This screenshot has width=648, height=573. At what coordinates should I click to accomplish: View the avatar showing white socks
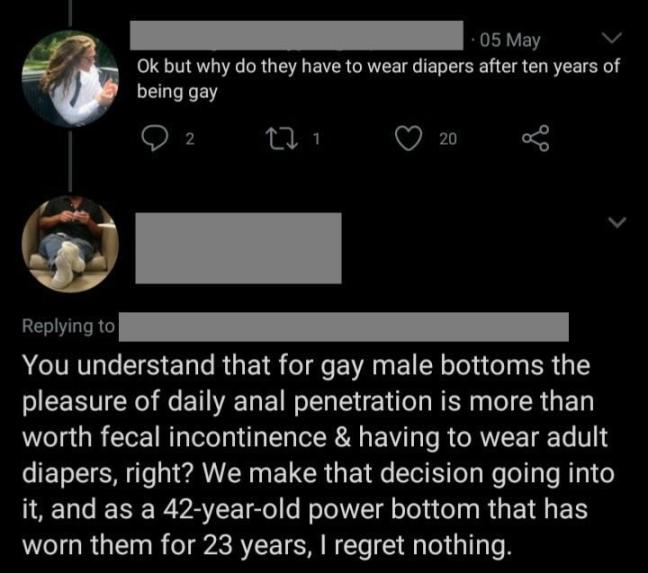coord(70,244)
